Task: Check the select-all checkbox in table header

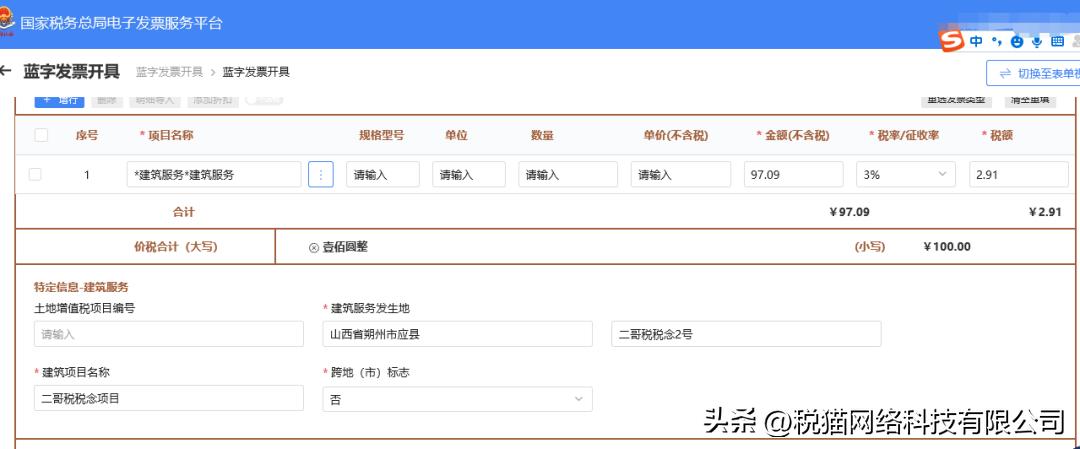Action: (41, 135)
